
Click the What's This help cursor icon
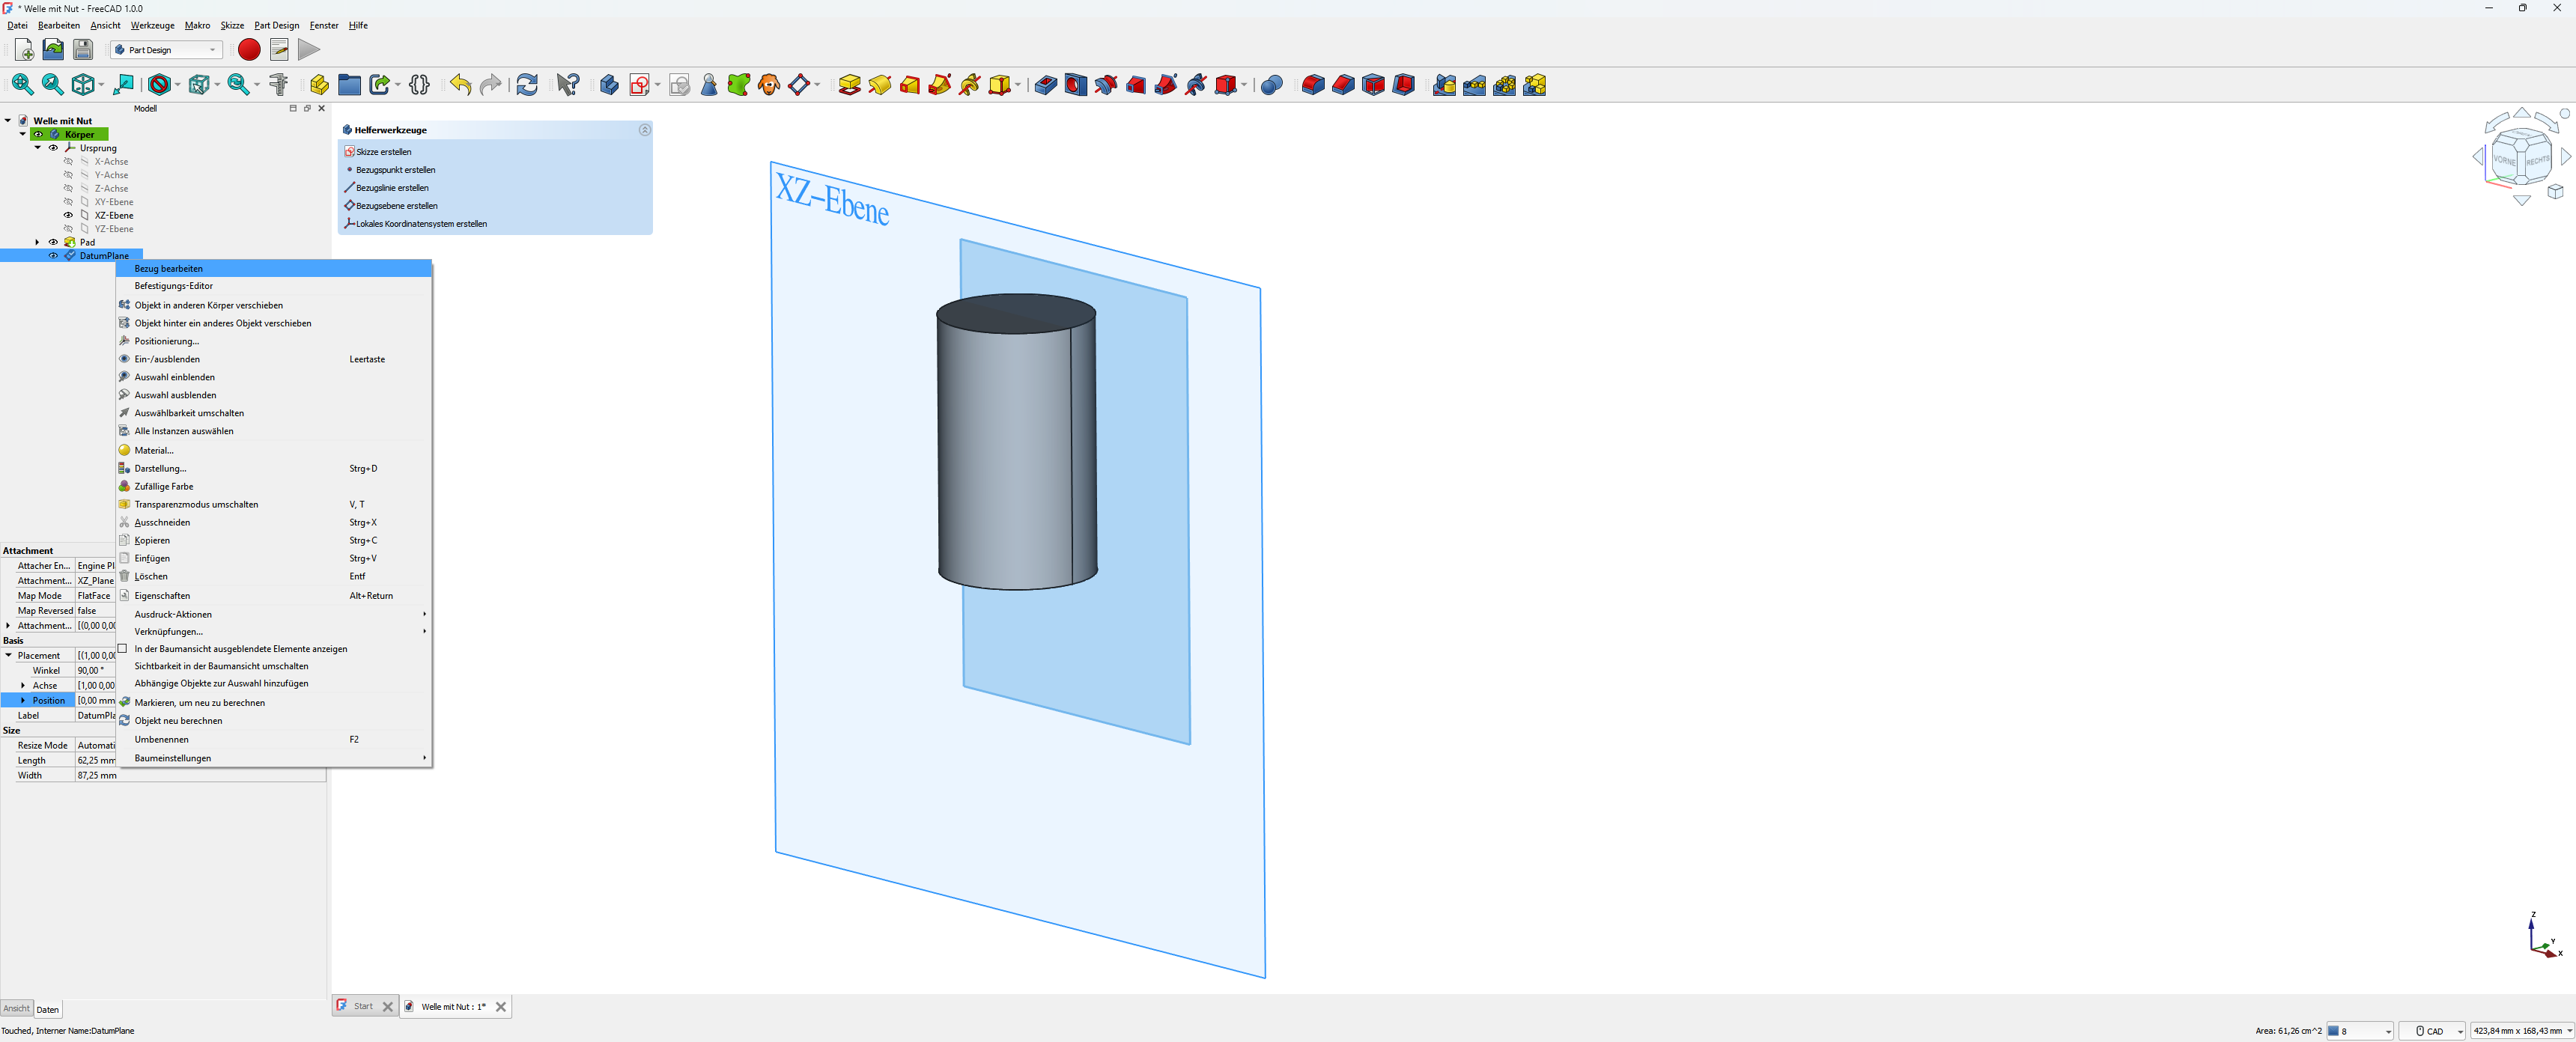point(568,85)
